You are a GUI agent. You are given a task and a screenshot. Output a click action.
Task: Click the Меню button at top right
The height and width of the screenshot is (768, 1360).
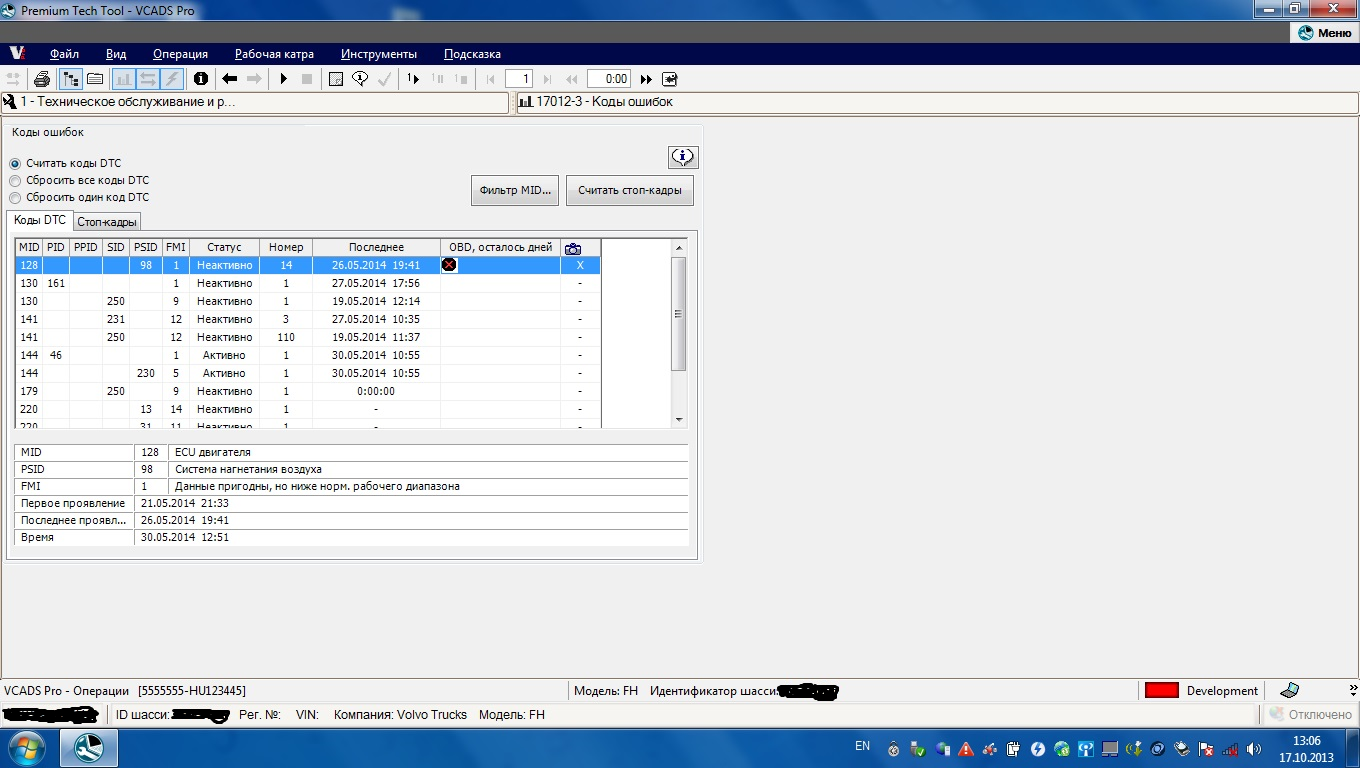coord(1324,33)
